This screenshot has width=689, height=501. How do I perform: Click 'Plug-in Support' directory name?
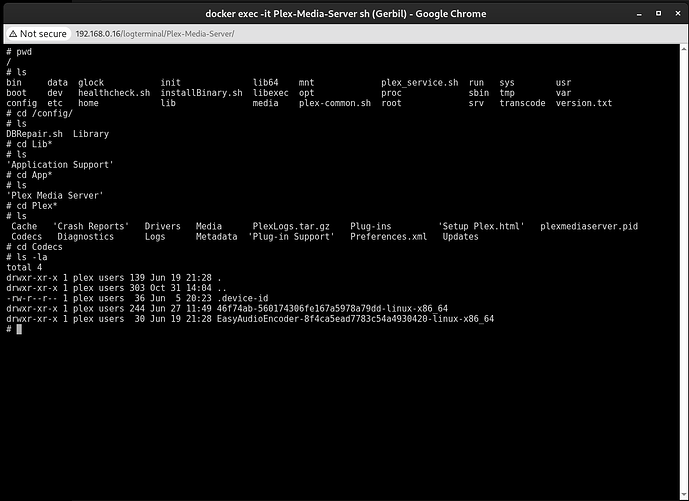(x=291, y=237)
